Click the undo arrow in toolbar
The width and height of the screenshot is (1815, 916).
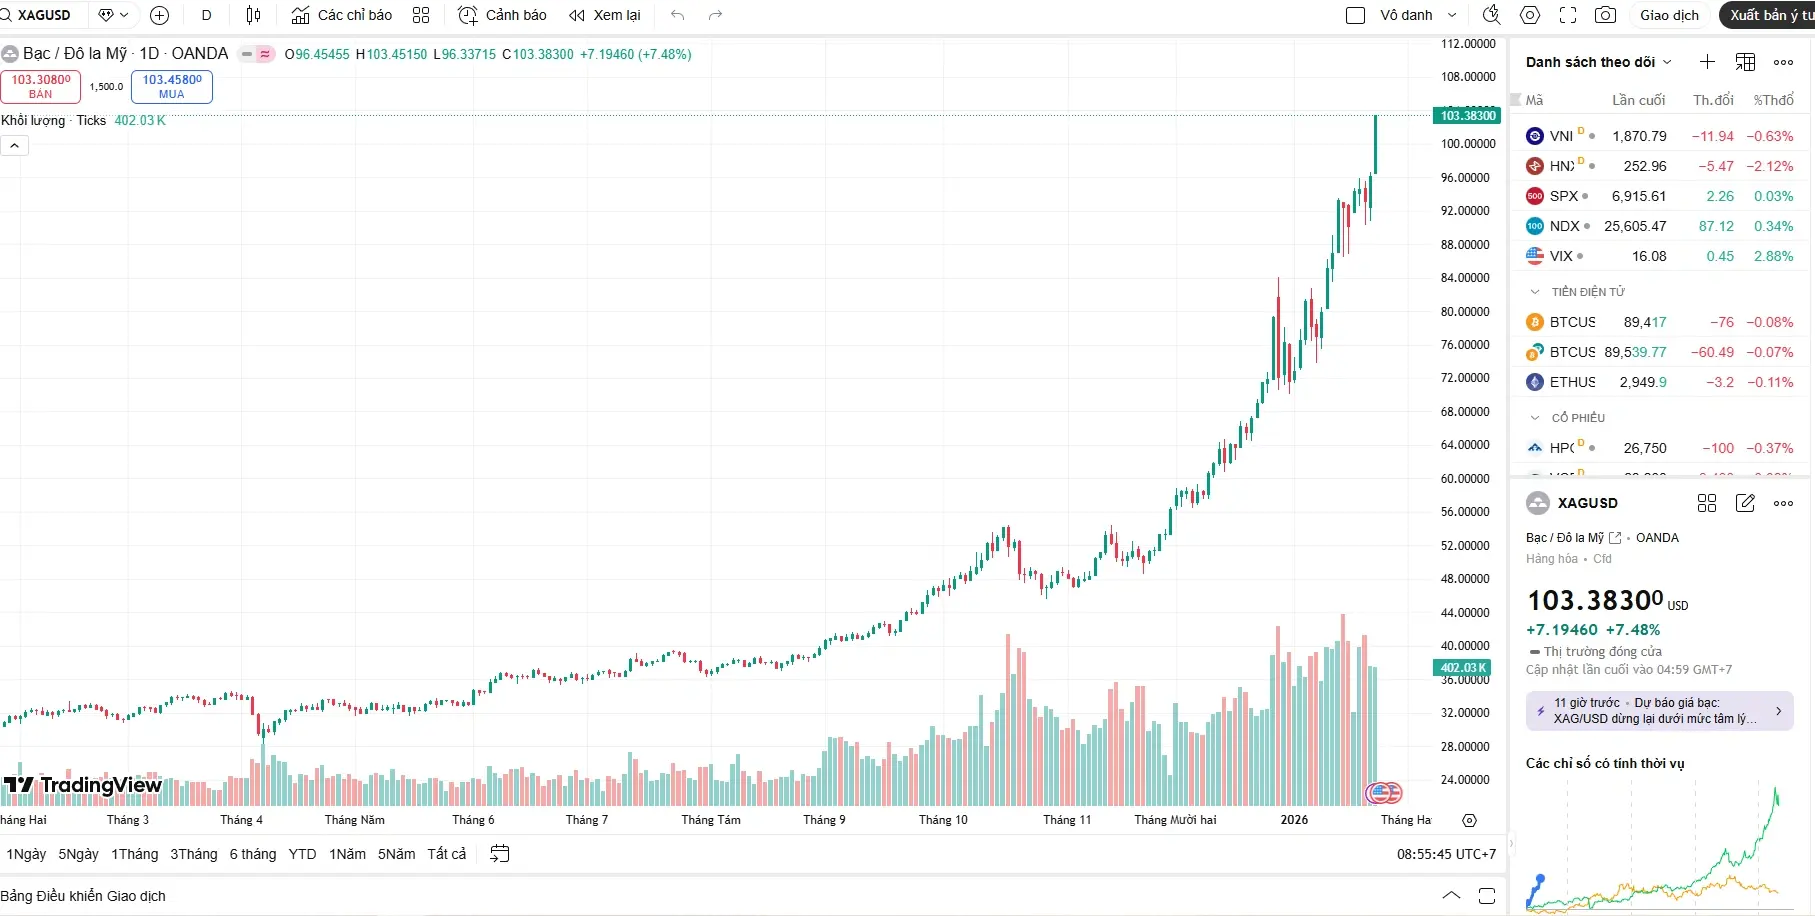click(678, 15)
